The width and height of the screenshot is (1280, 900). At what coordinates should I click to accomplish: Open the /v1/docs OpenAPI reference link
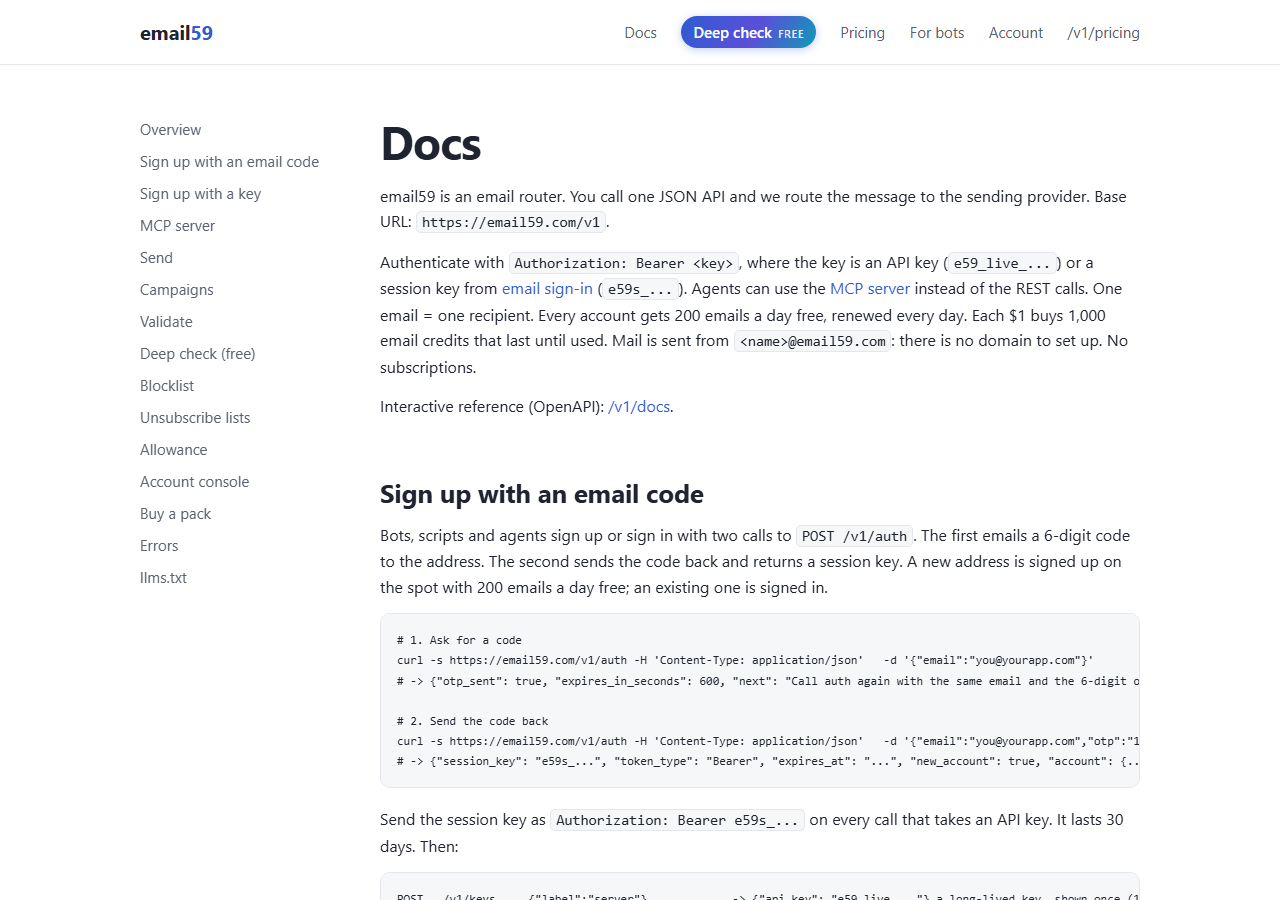(639, 407)
